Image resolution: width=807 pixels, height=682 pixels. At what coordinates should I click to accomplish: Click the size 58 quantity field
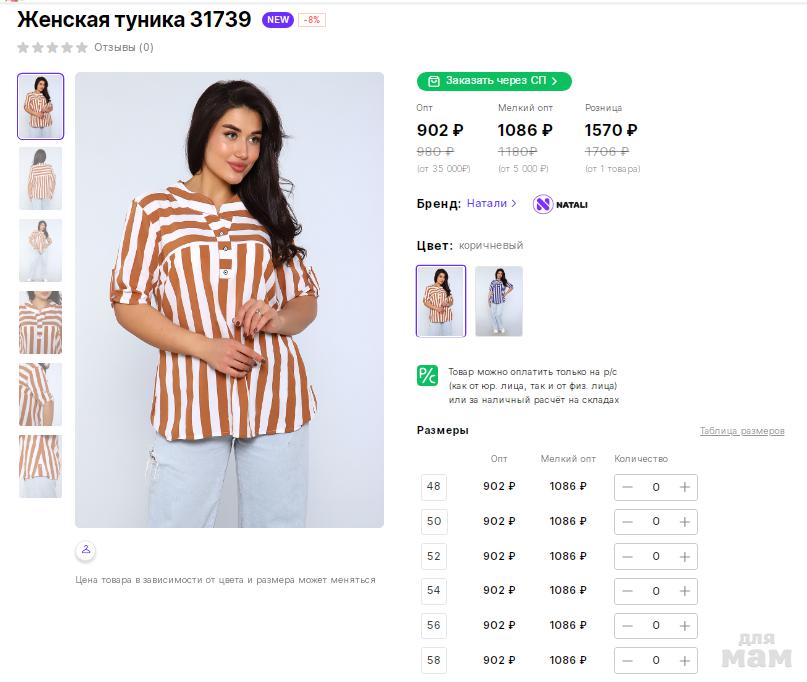tap(656, 660)
